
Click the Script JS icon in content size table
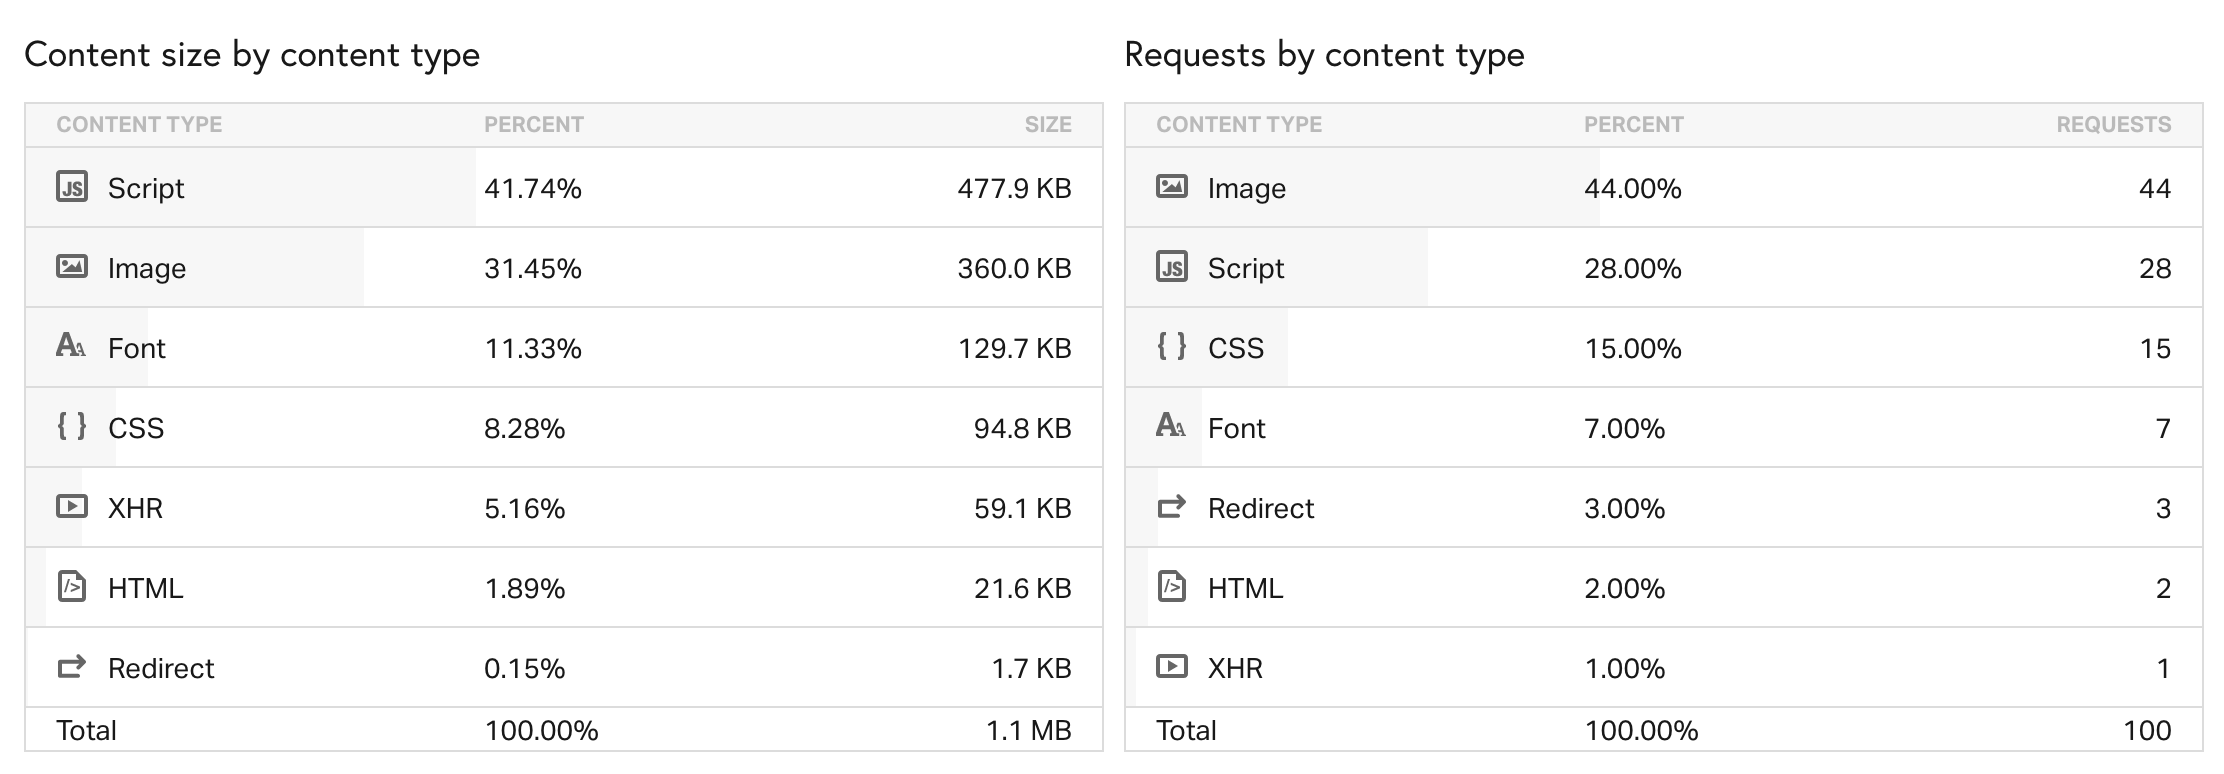pos(72,187)
